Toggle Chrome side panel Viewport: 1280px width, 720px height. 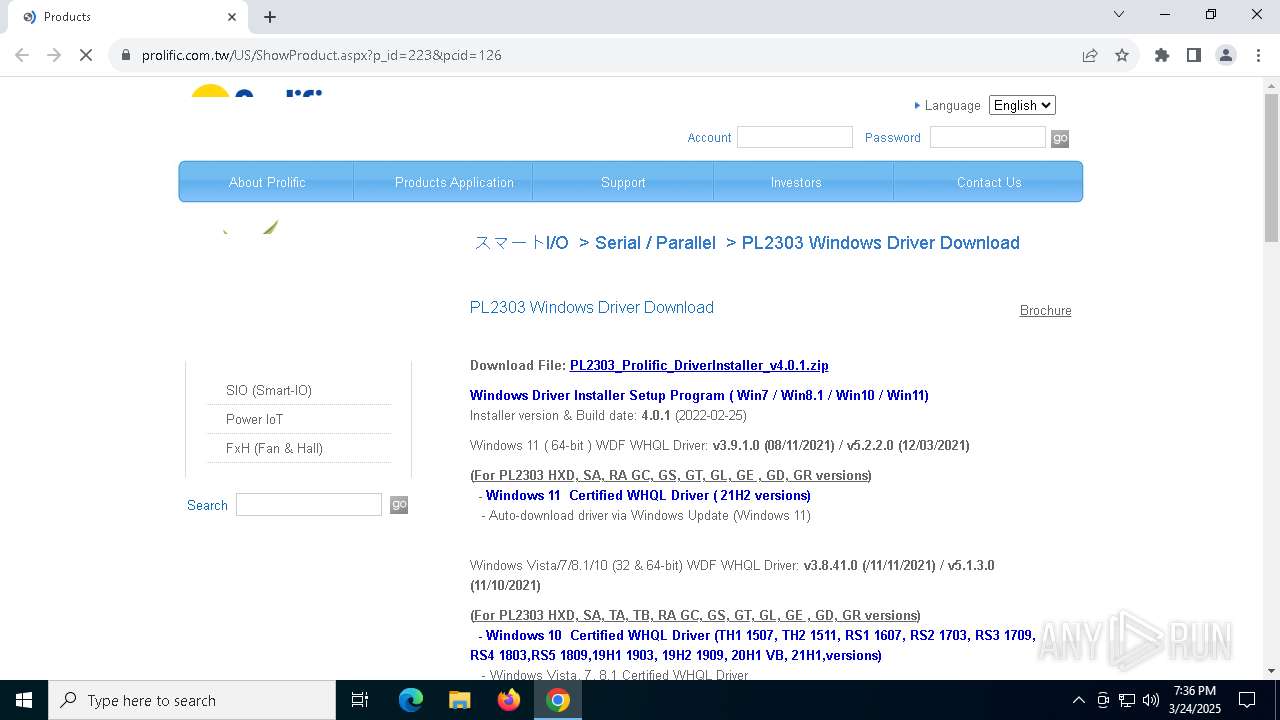click(x=1194, y=55)
